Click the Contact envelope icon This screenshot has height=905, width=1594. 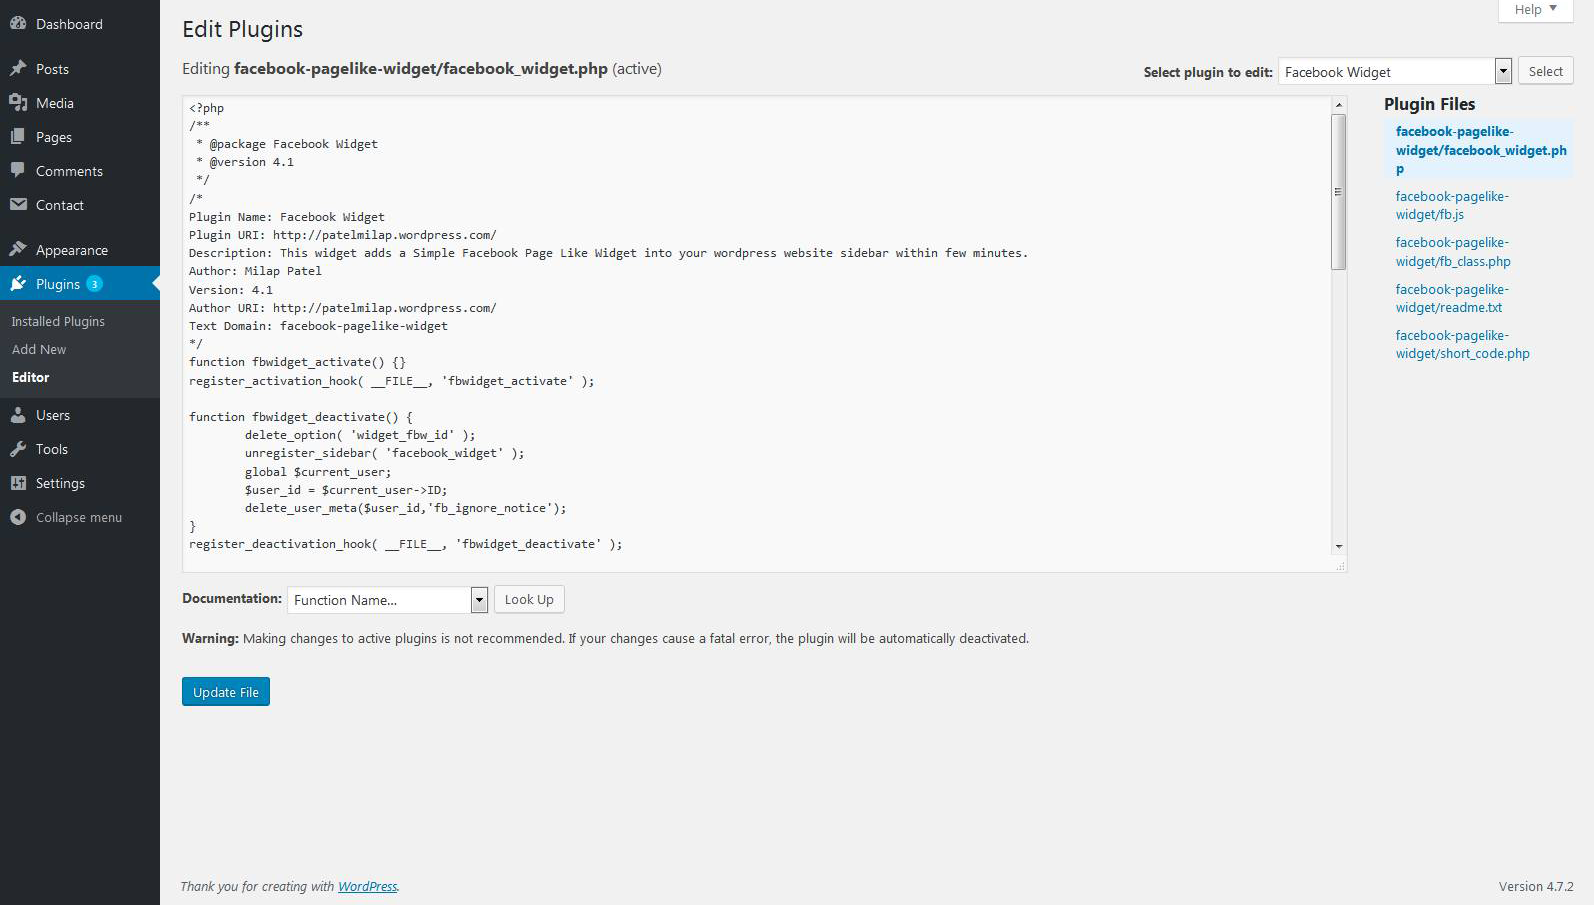pos(18,205)
